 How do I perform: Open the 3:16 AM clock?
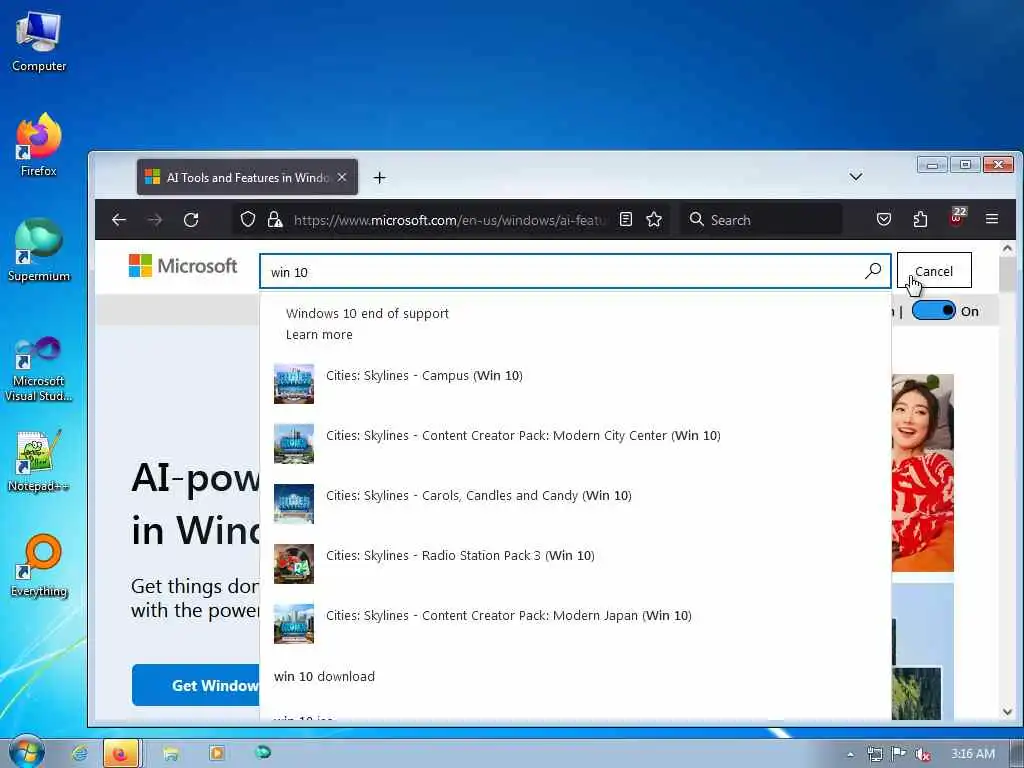pos(973,754)
